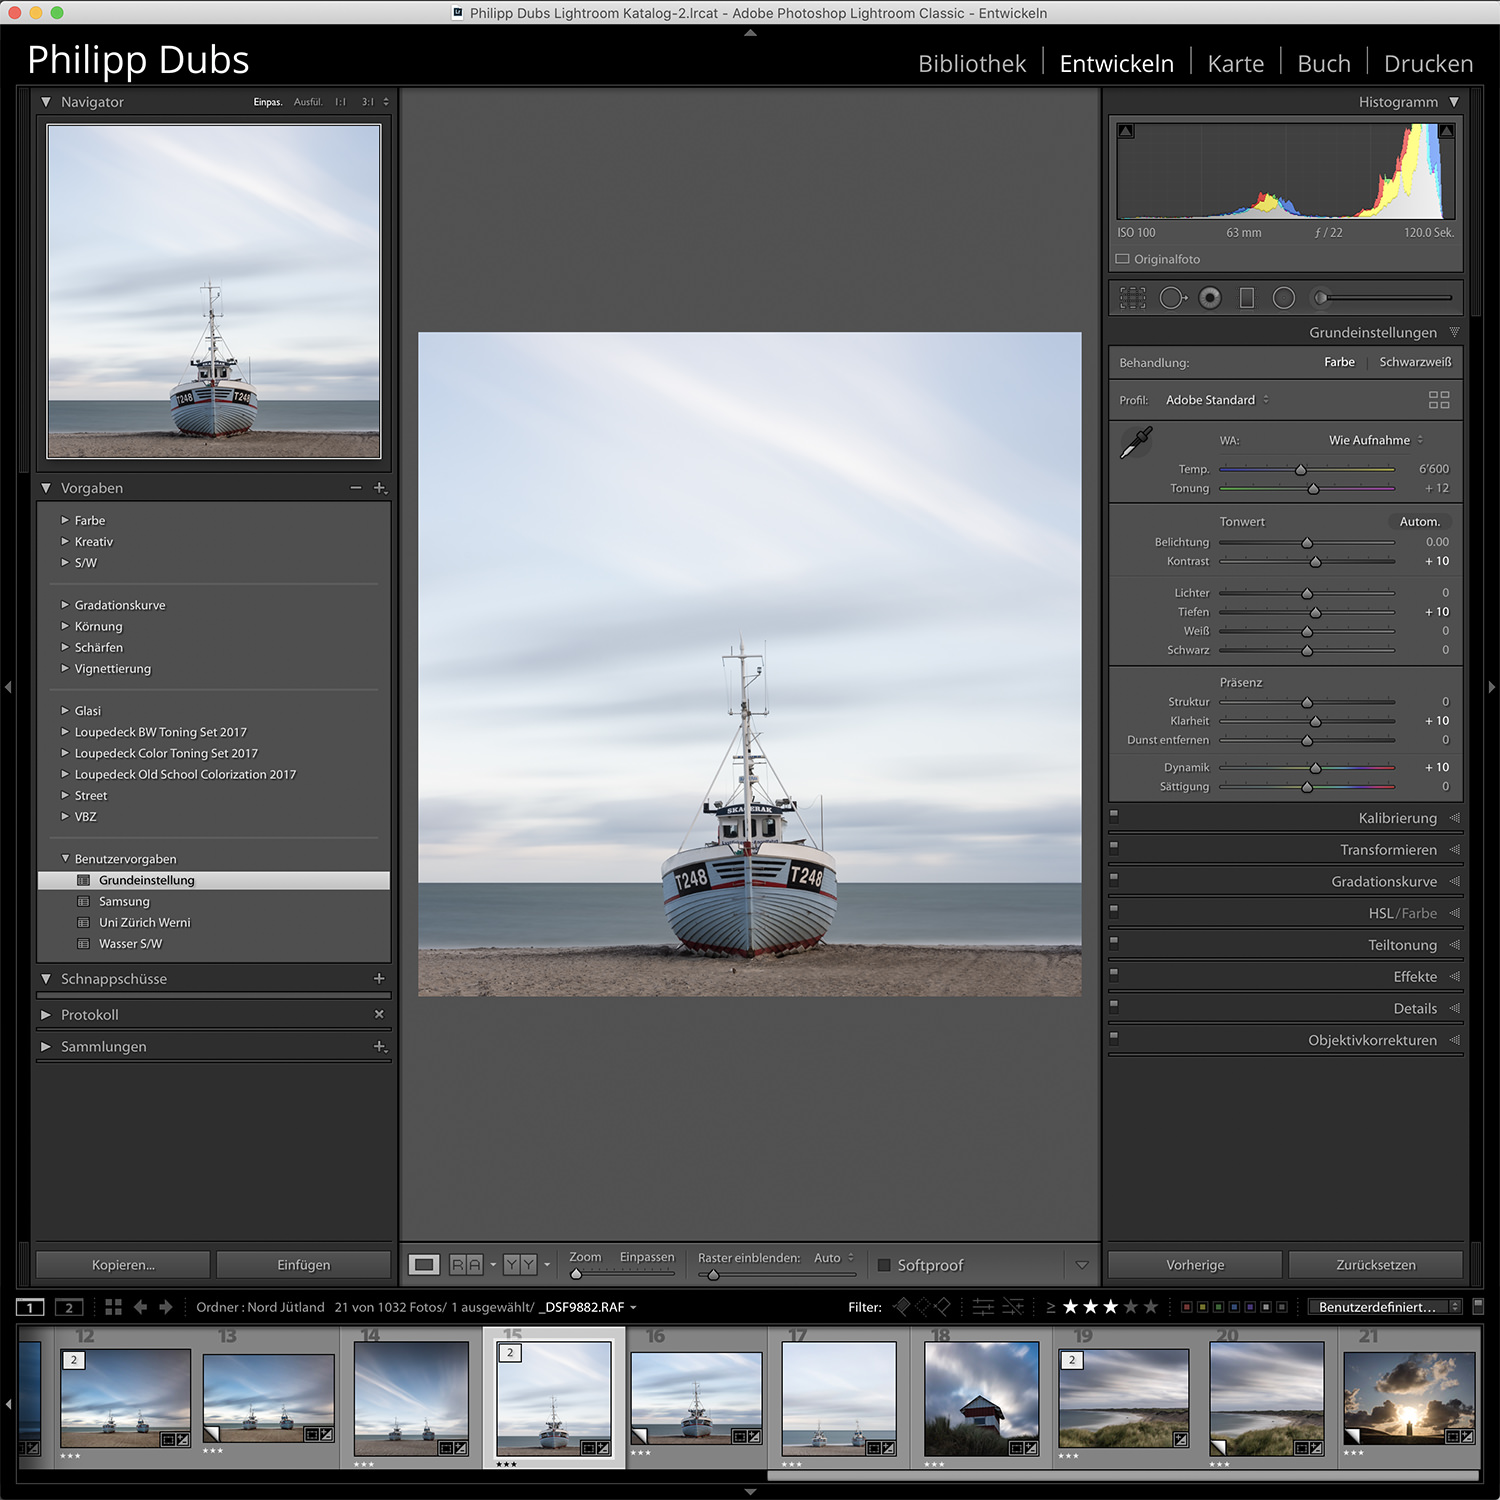This screenshot has width=1500, height=1500.
Task: Select the Graduated Filter tool
Action: coord(1245,297)
